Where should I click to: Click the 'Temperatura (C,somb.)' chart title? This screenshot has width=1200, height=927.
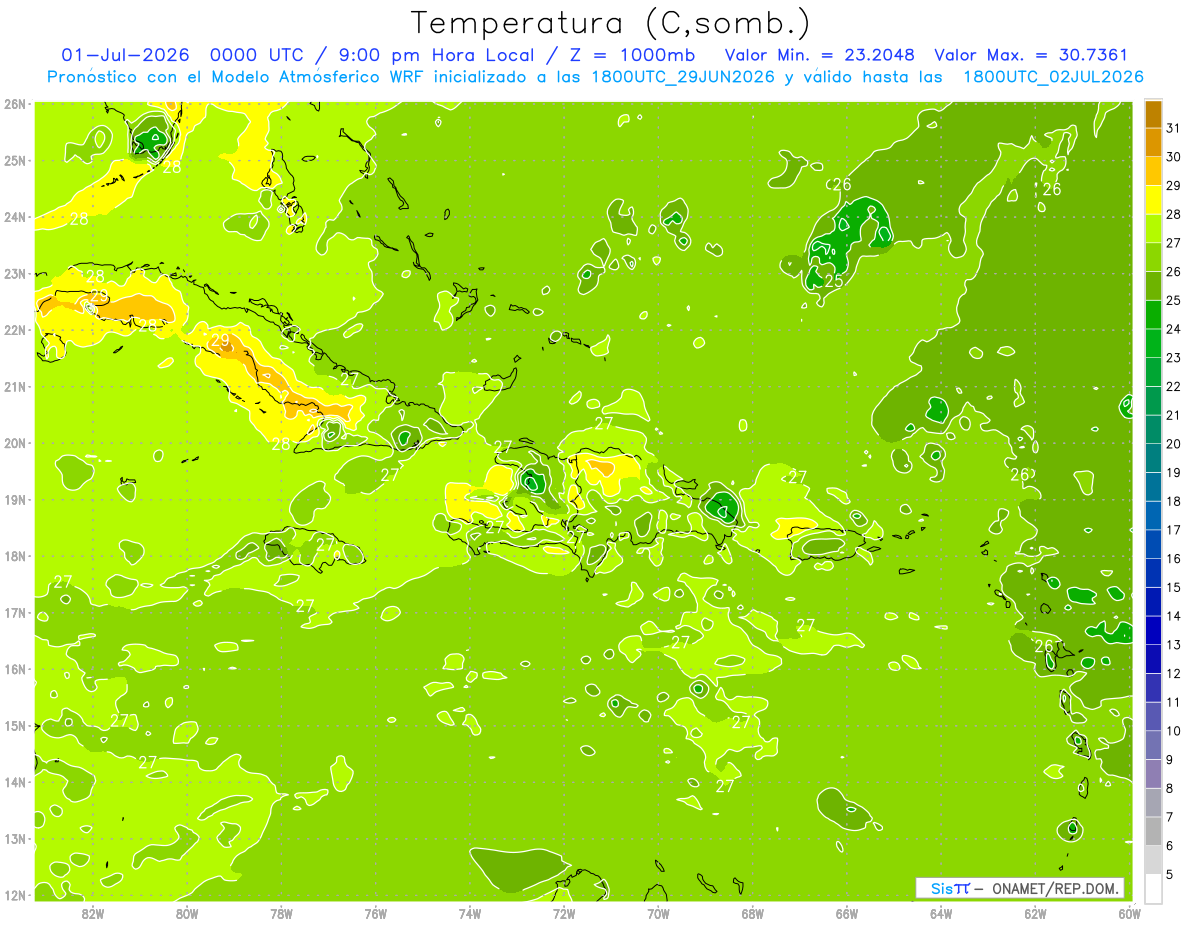click(x=611, y=23)
